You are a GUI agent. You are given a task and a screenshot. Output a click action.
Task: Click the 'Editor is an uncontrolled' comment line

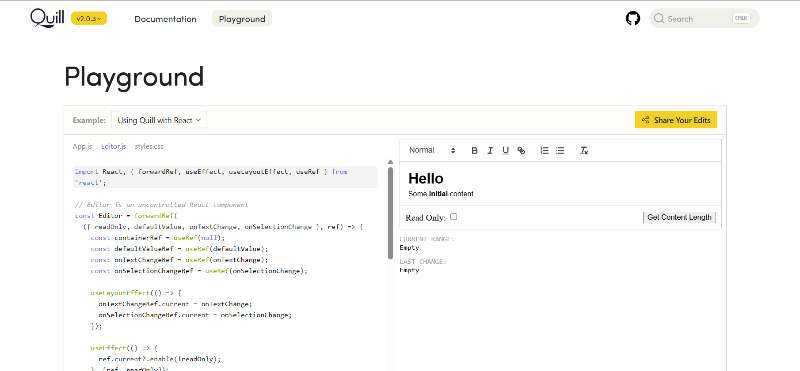pyautogui.click(x=161, y=205)
